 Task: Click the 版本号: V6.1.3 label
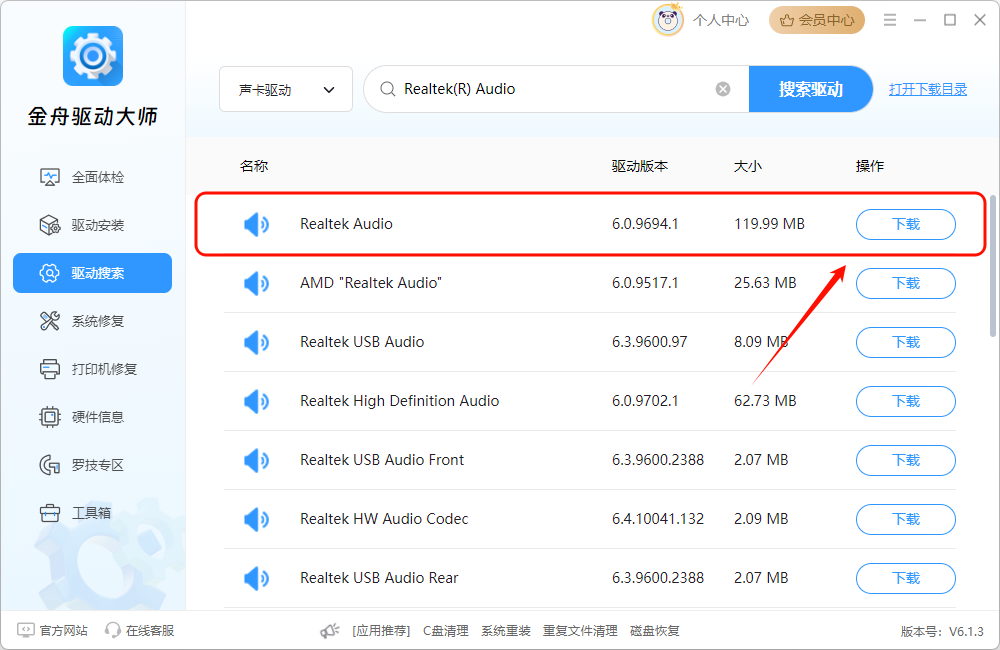pyautogui.click(x=942, y=632)
